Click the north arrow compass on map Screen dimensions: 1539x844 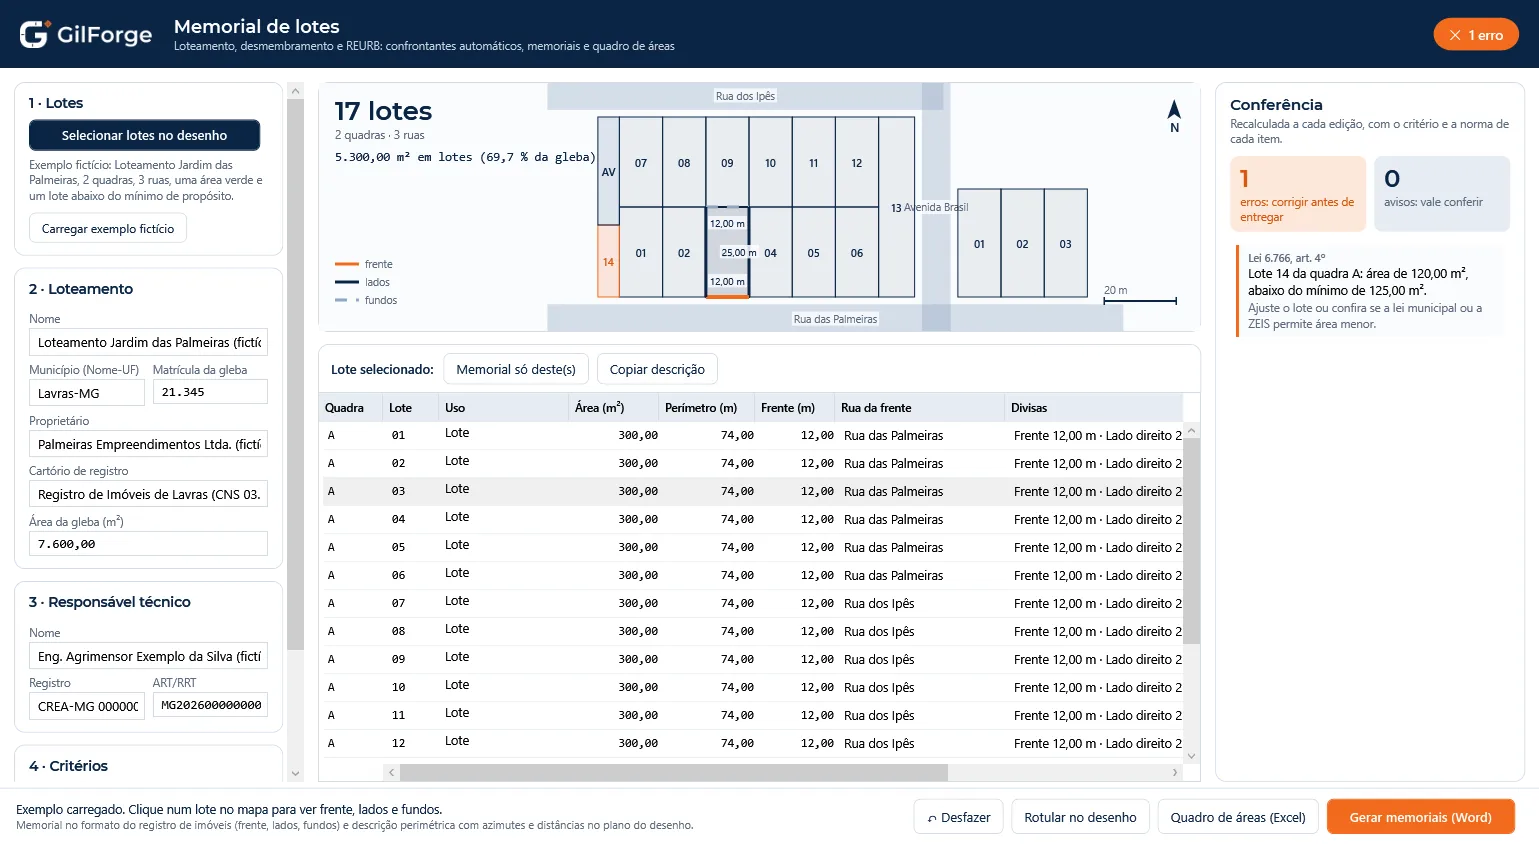click(1174, 116)
